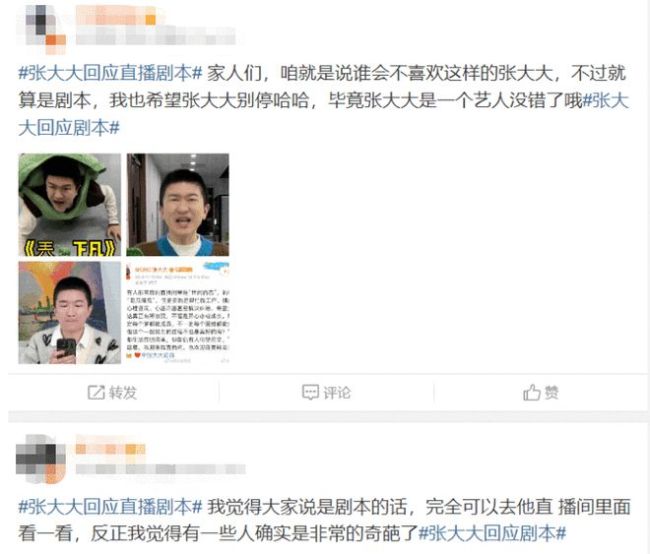This screenshot has width=650, height=554.
Task: Click the 评论 text label
Action: tap(337, 393)
